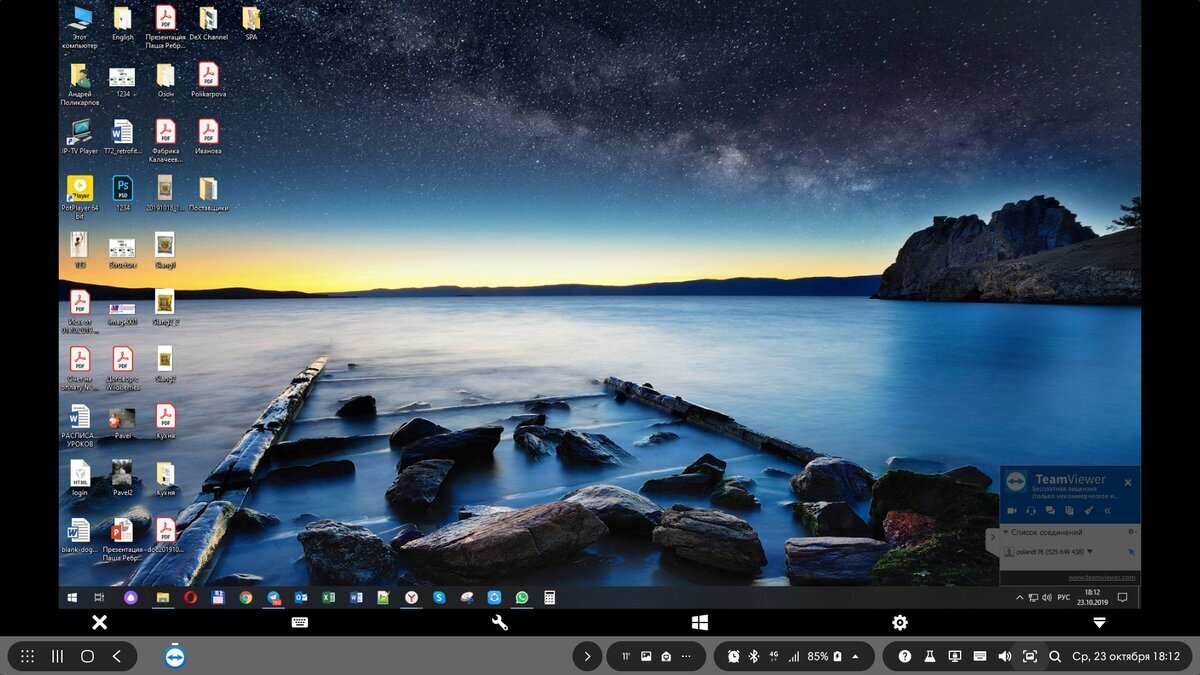
Task: Toggle screen capture mode in status bar
Action: tap(1030, 656)
